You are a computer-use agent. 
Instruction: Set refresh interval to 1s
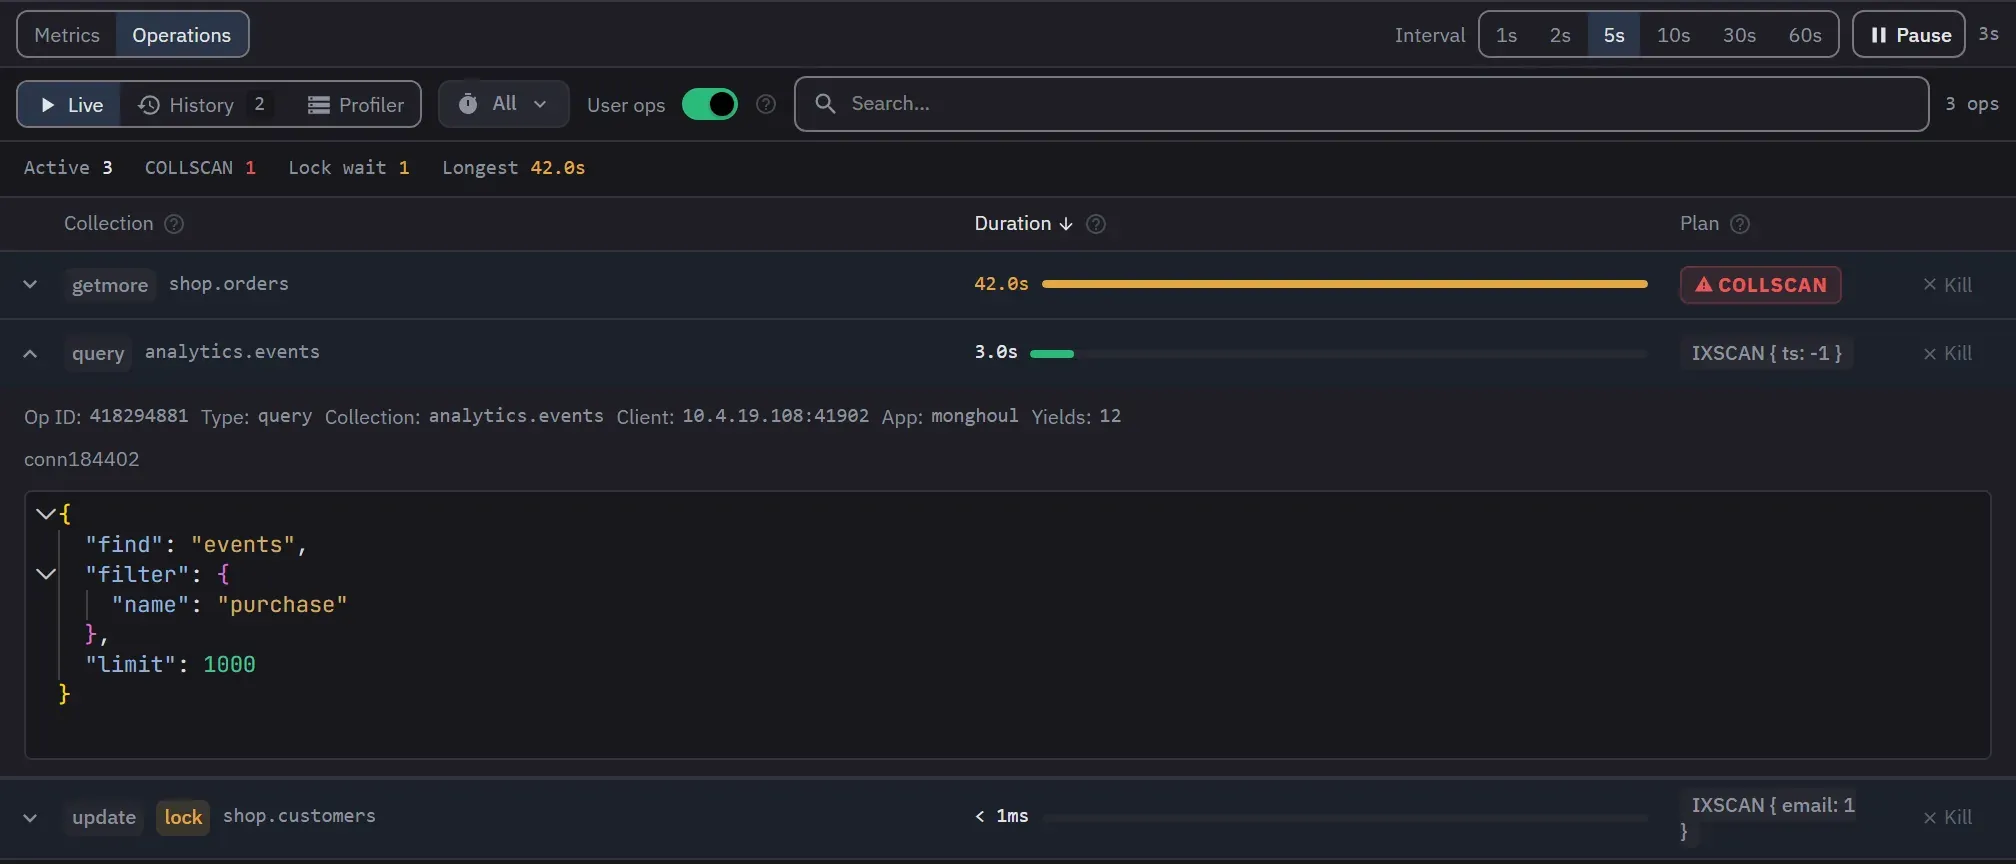click(1506, 35)
